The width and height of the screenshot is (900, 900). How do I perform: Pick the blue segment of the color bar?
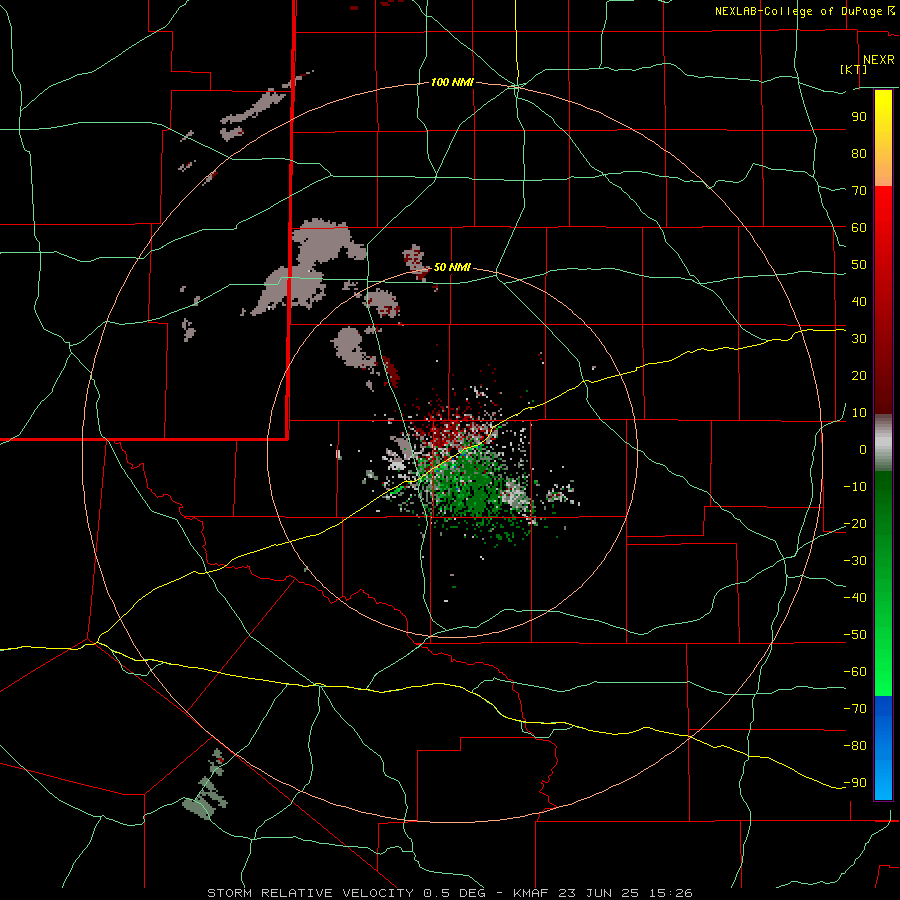pos(883,747)
